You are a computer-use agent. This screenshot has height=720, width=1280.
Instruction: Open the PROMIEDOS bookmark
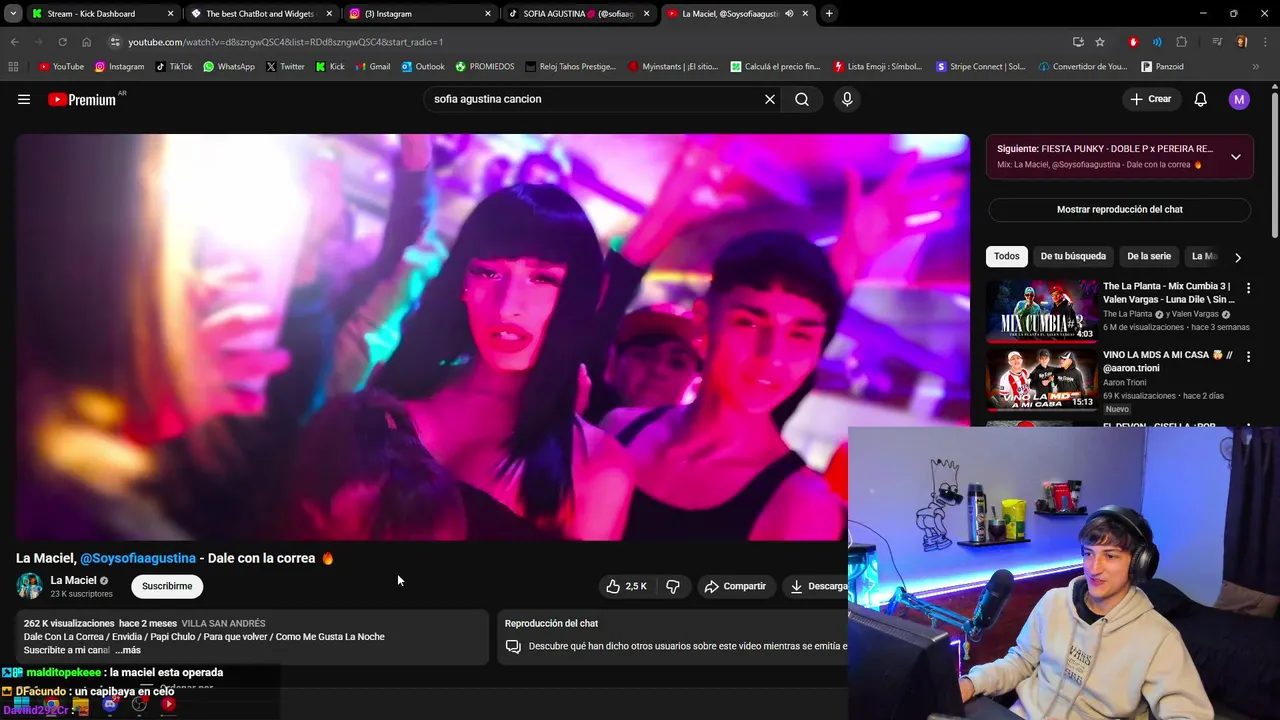(x=484, y=67)
